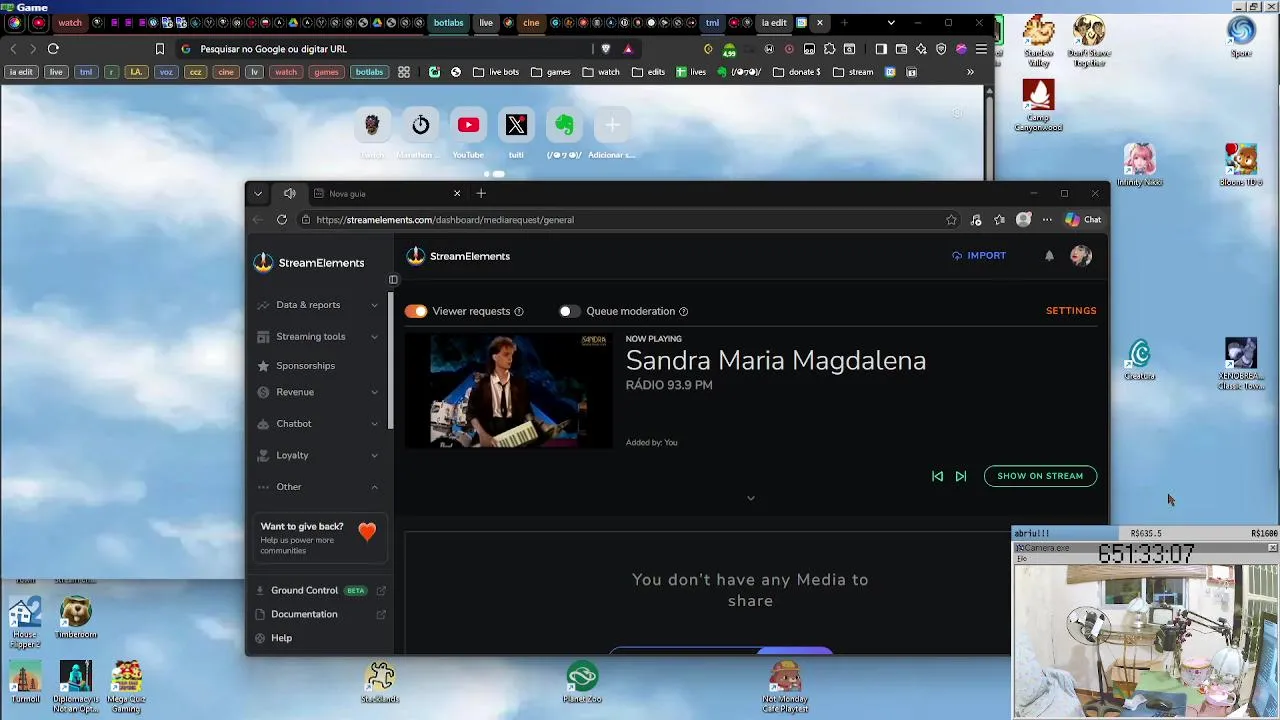Open Stardew Valley desktop icon
Image resolution: width=1280 pixels, height=720 pixels.
(1039, 41)
